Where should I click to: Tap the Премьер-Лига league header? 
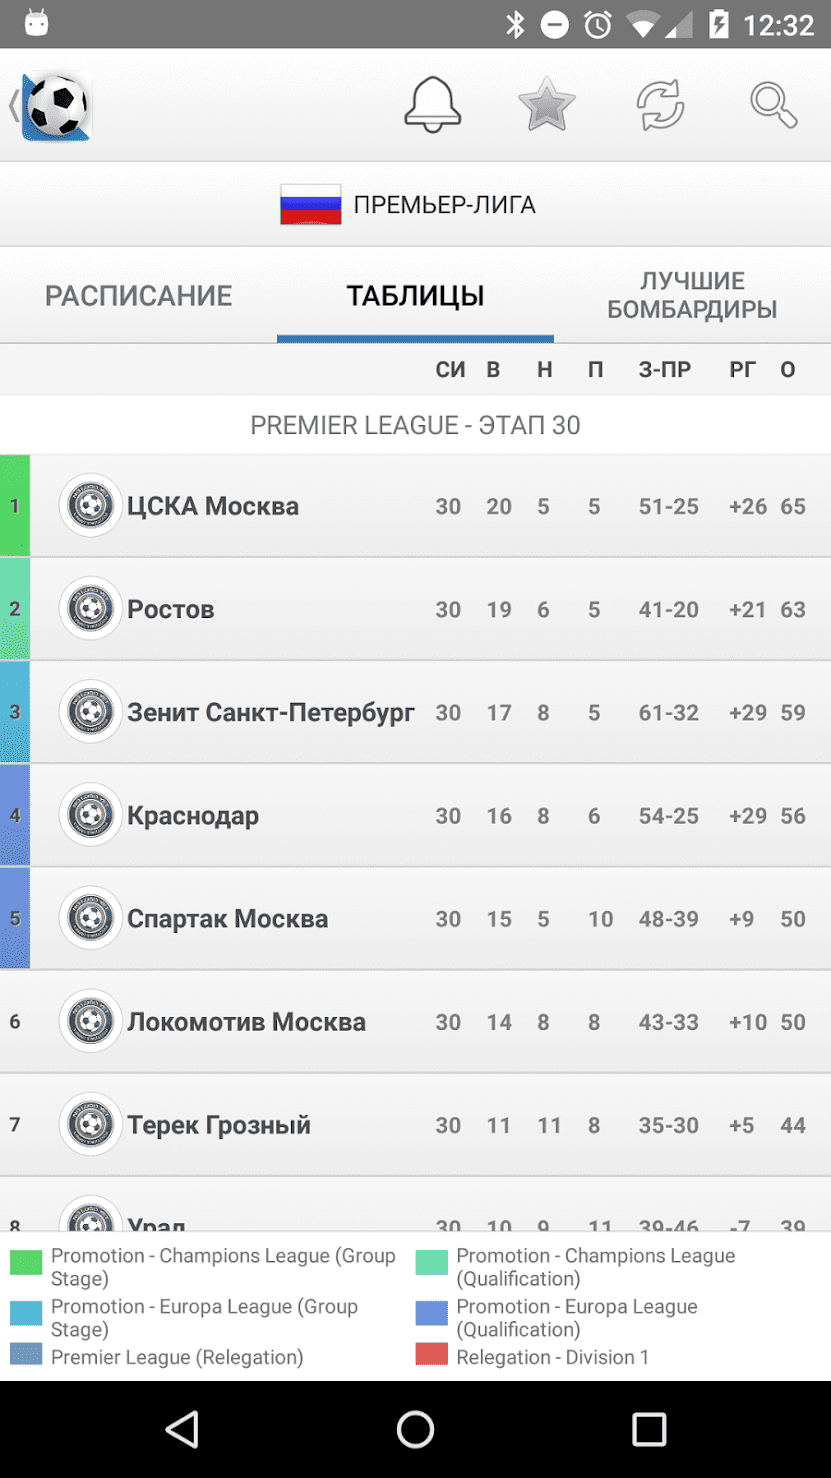point(444,205)
